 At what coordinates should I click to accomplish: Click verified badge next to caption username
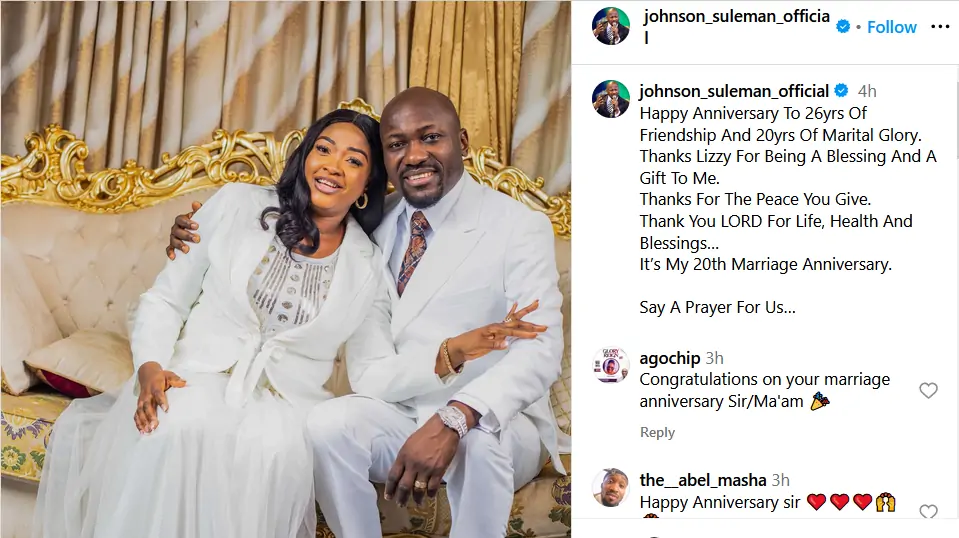(841, 90)
